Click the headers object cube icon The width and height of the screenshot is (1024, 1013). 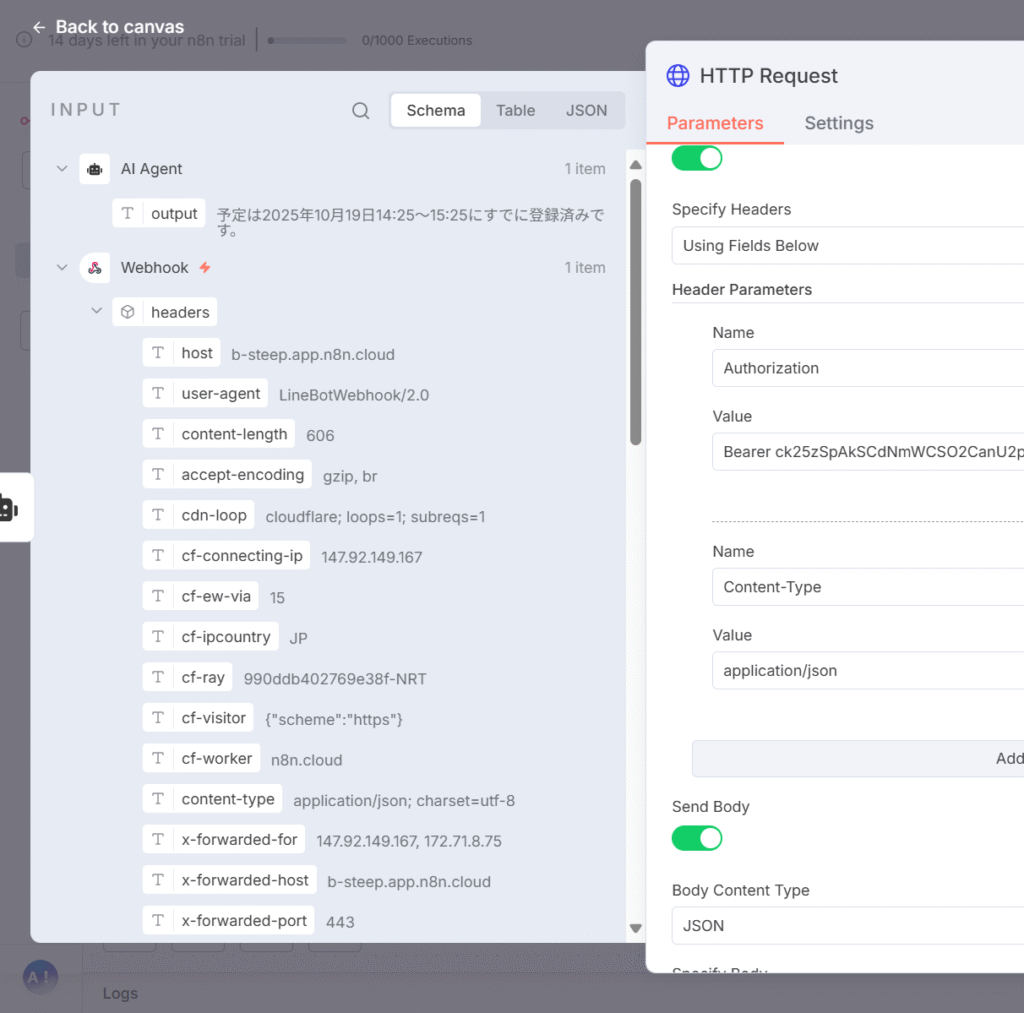pyautogui.click(x=128, y=312)
